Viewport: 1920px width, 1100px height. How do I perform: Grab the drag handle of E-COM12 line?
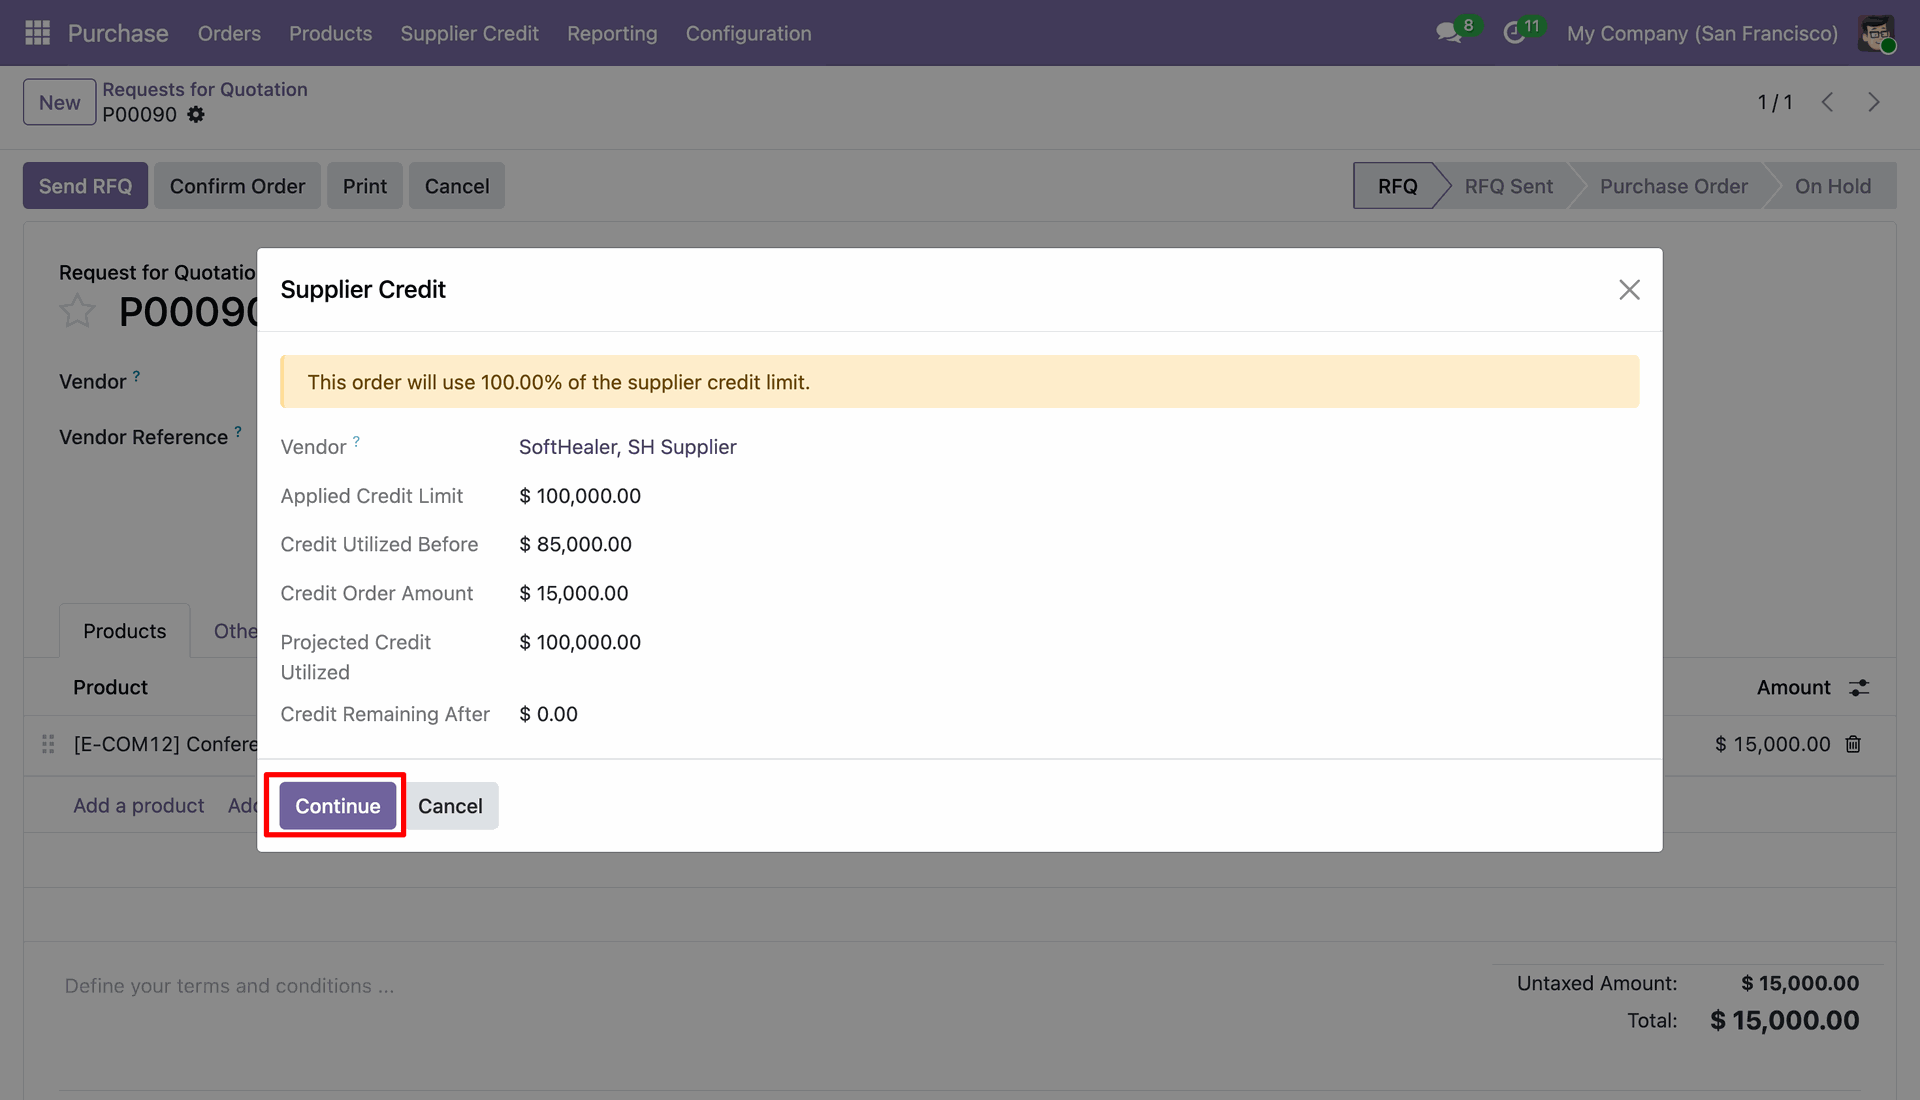(47, 744)
